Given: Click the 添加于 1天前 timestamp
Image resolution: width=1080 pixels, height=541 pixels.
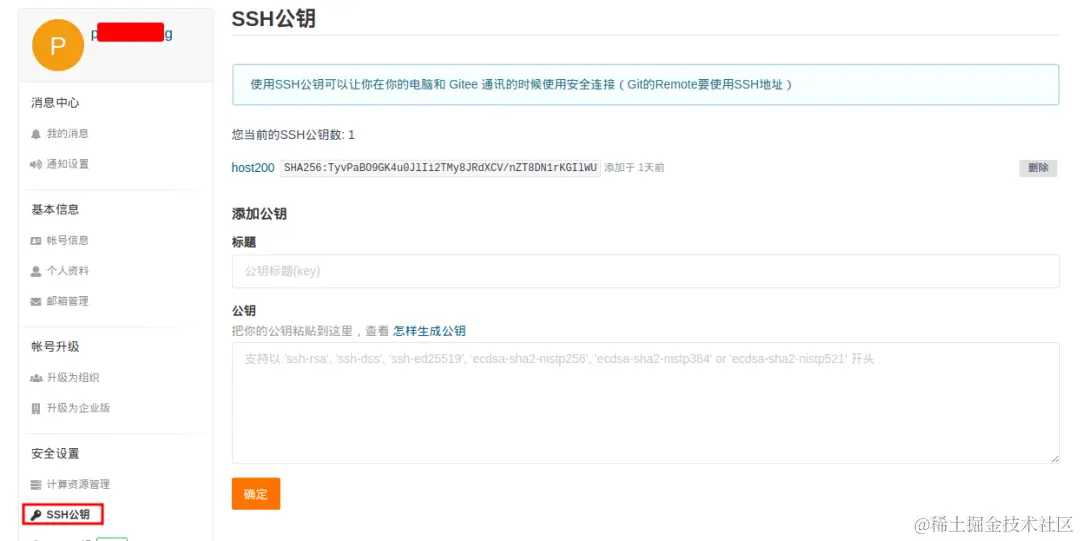Looking at the screenshot, I should tap(634, 167).
